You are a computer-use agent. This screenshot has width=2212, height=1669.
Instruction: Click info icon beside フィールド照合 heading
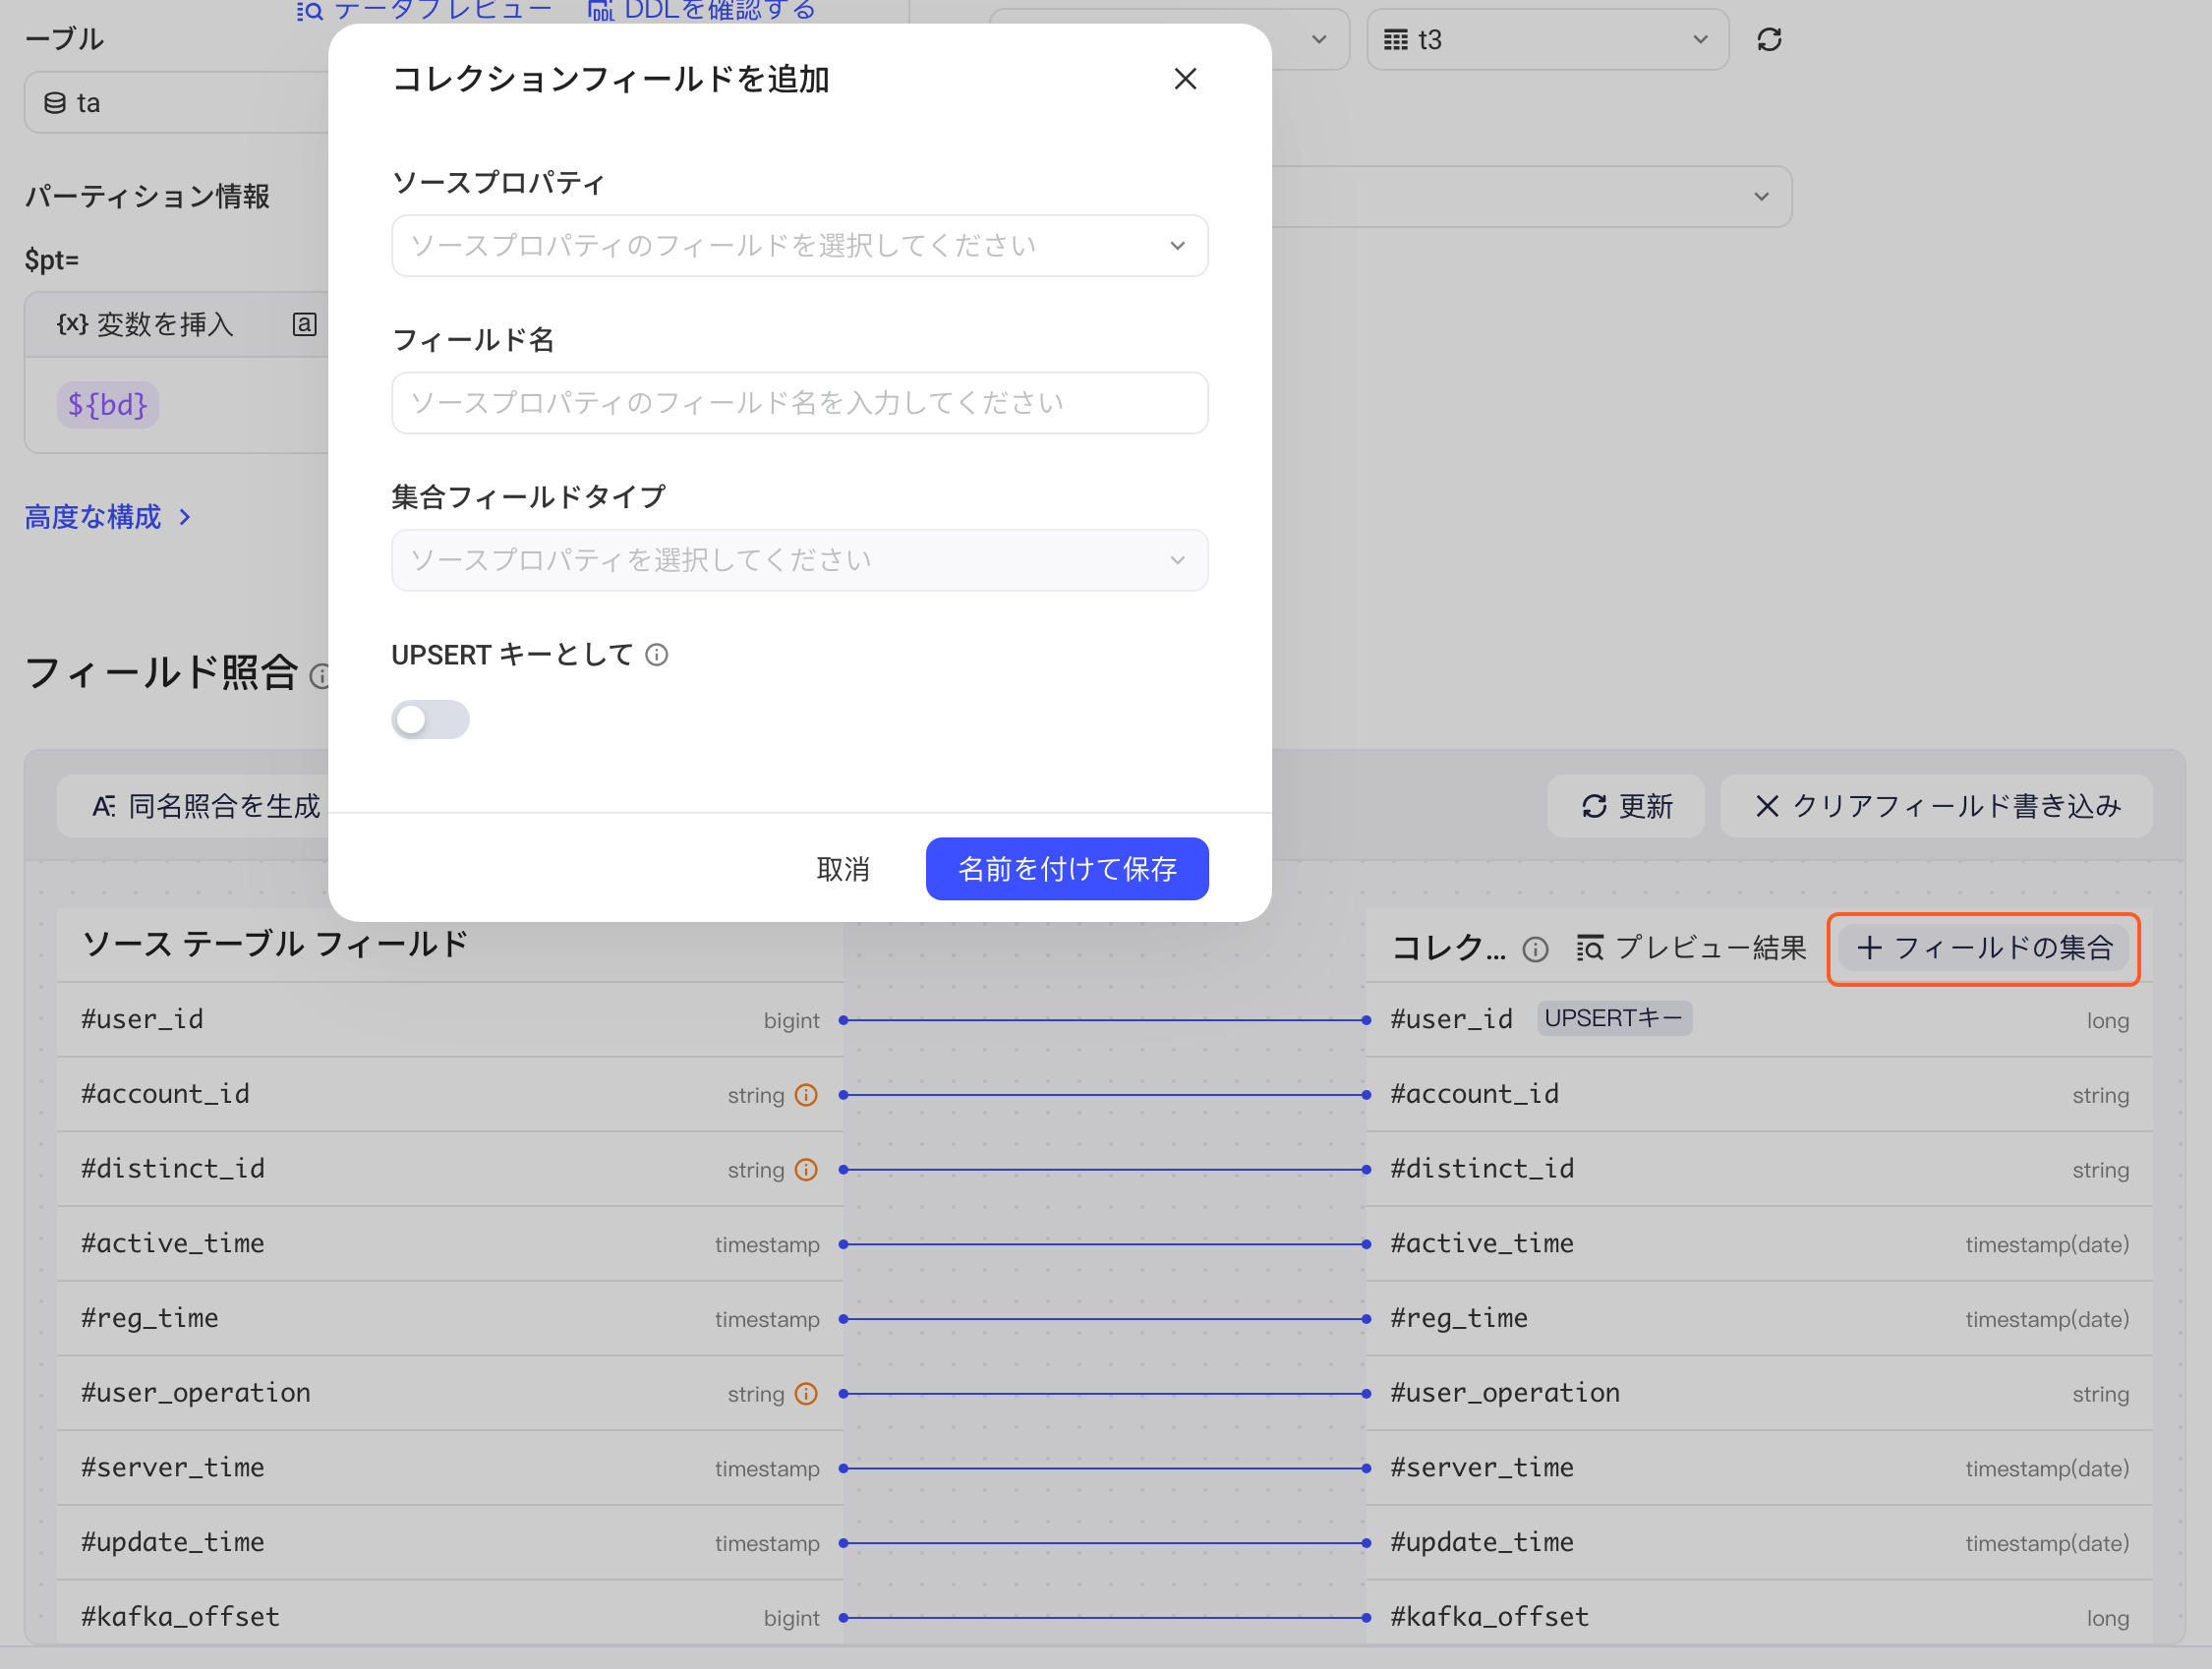(320, 677)
